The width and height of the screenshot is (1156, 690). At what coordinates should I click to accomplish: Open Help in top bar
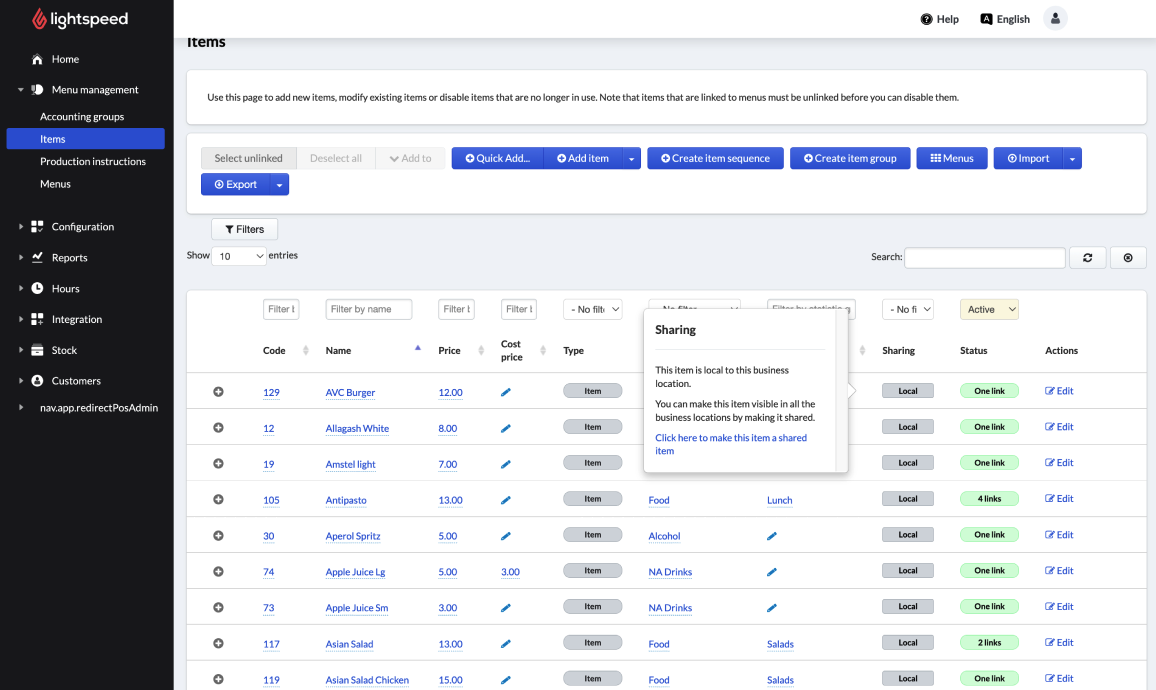tap(940, 19)
